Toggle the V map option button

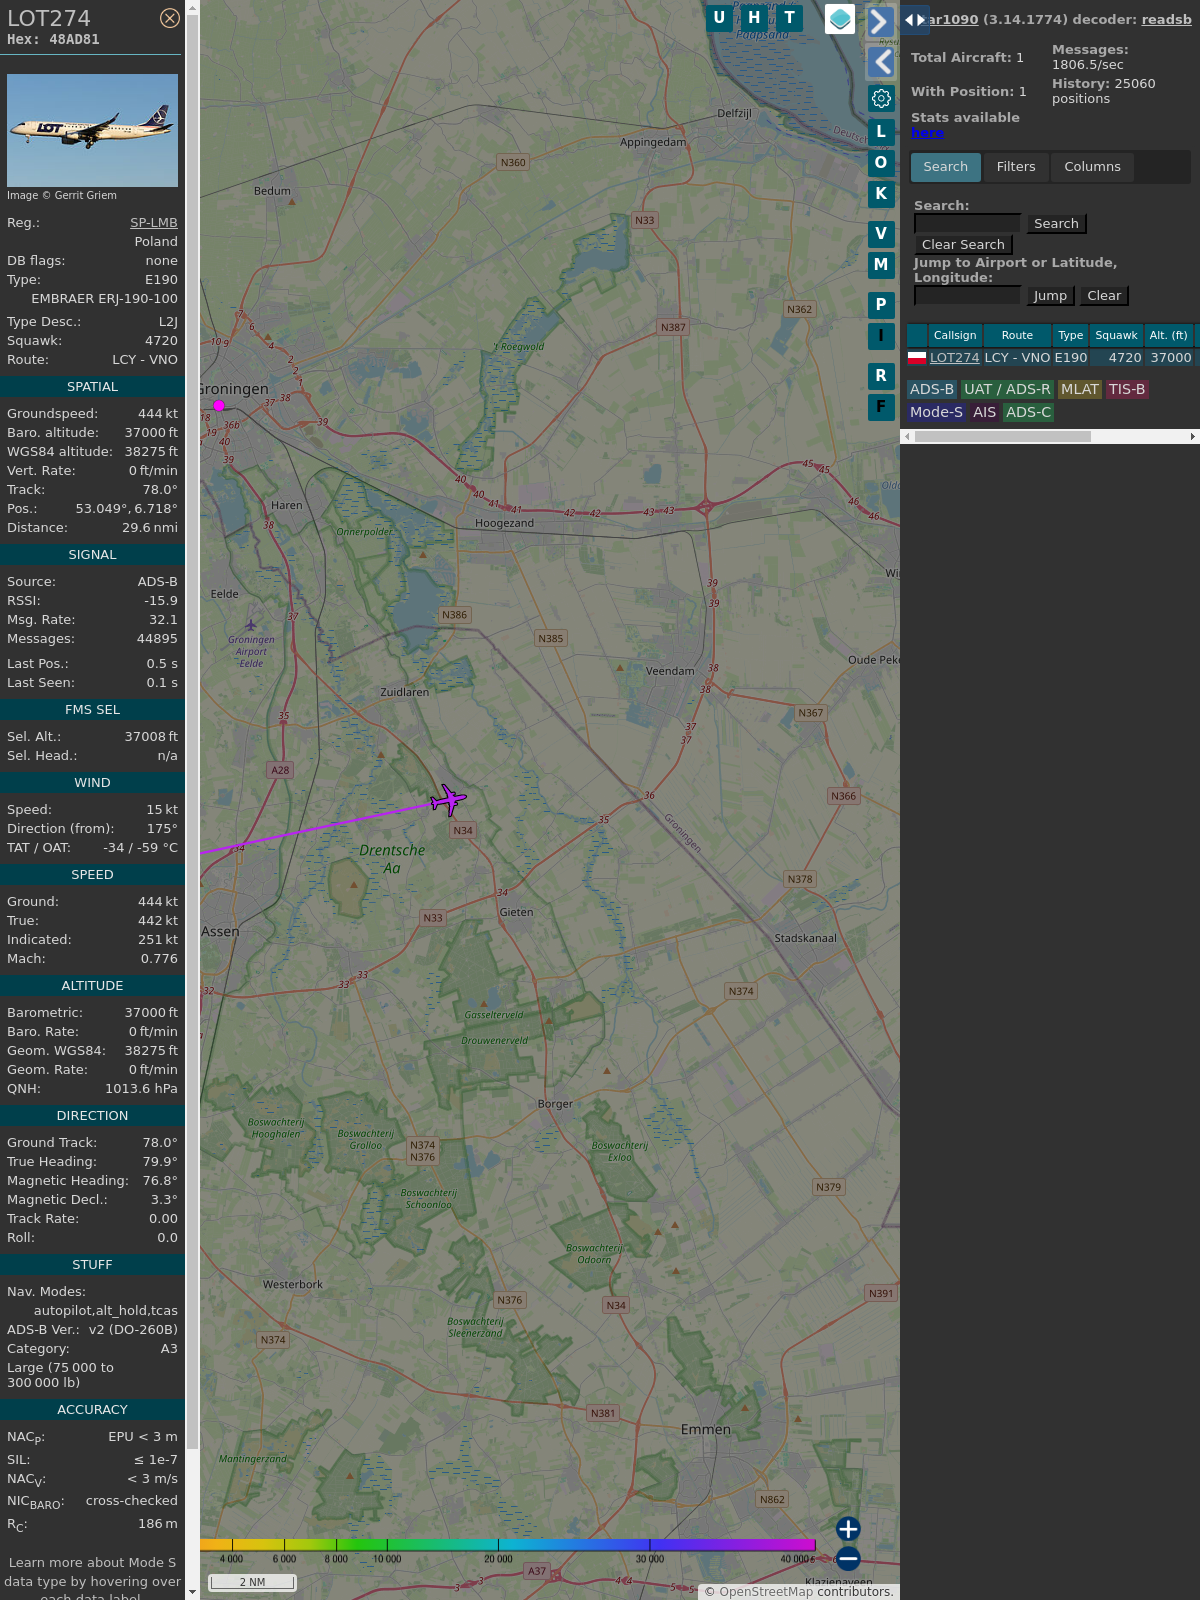(881, 234)
